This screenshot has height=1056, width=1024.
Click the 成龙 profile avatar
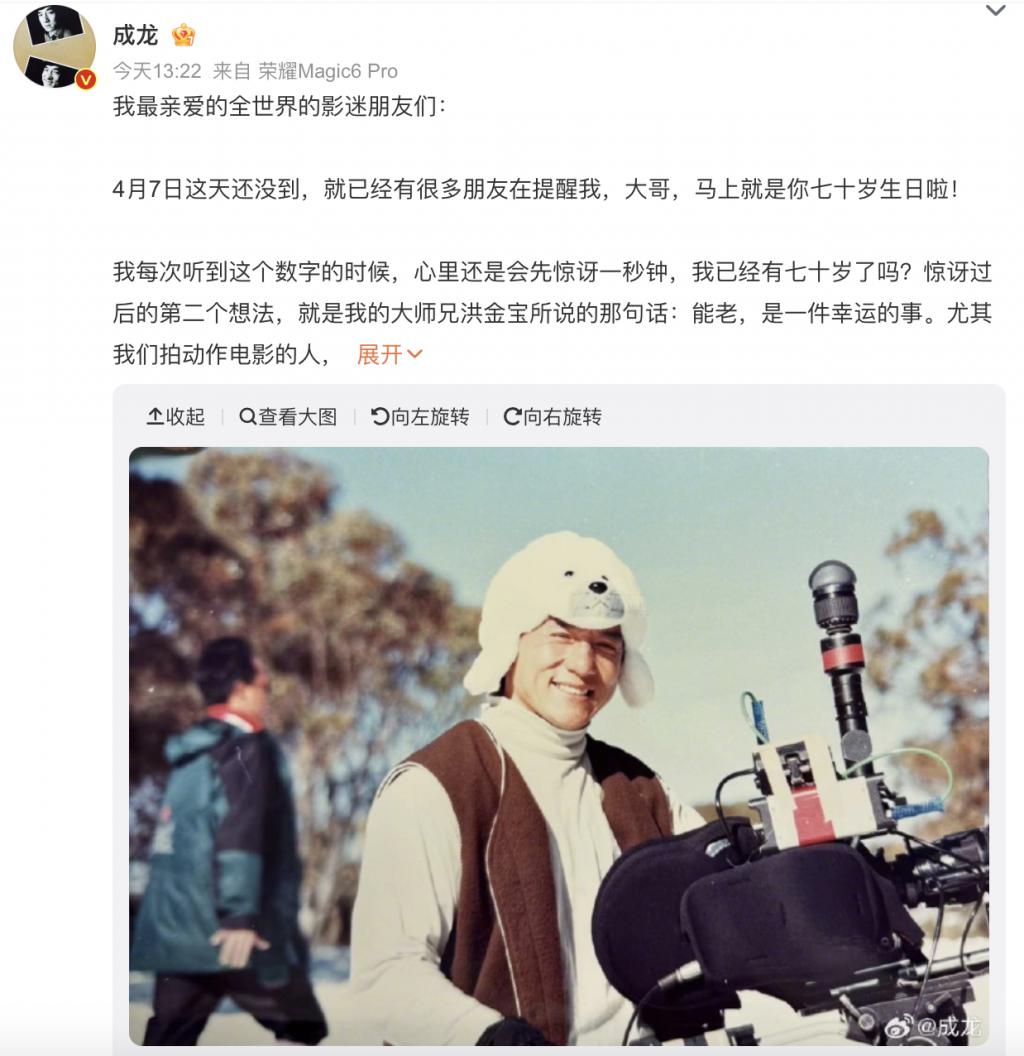(x=55, y=46)
